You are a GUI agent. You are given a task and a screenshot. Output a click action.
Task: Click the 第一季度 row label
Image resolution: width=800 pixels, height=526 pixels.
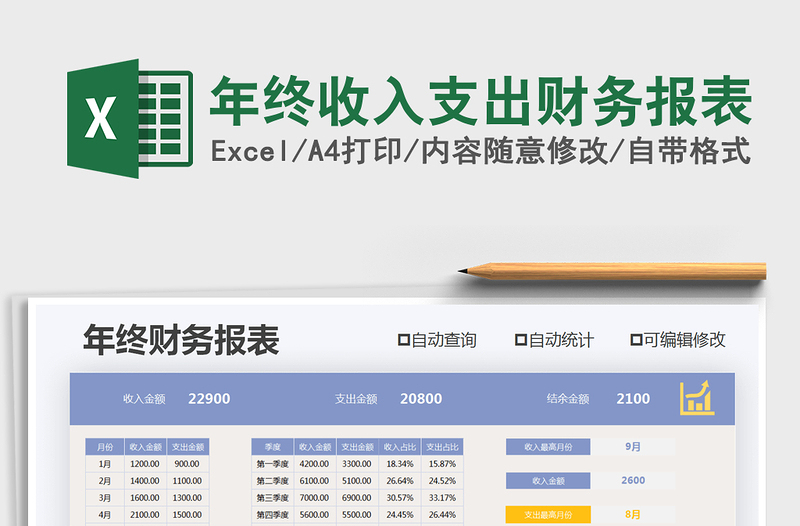[272, 464]
